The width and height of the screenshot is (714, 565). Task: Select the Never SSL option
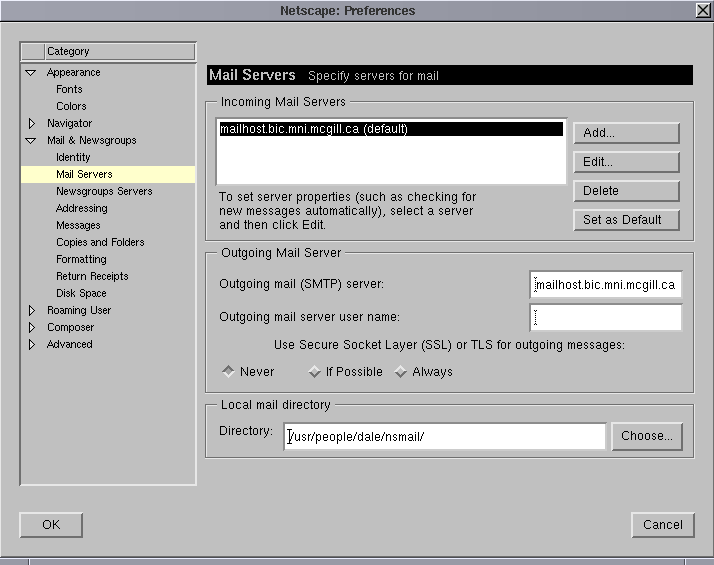[228, 372]
